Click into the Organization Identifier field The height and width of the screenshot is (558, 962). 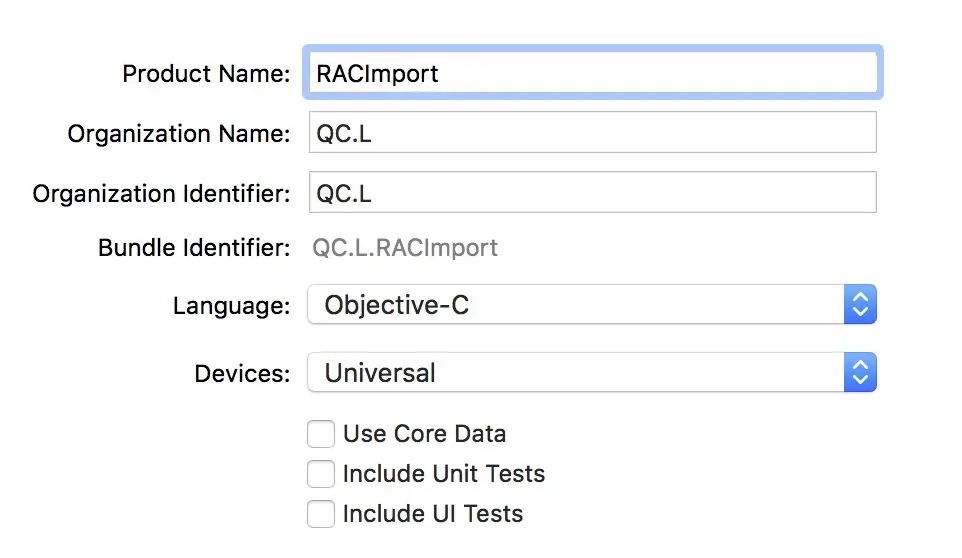point(592,193)
